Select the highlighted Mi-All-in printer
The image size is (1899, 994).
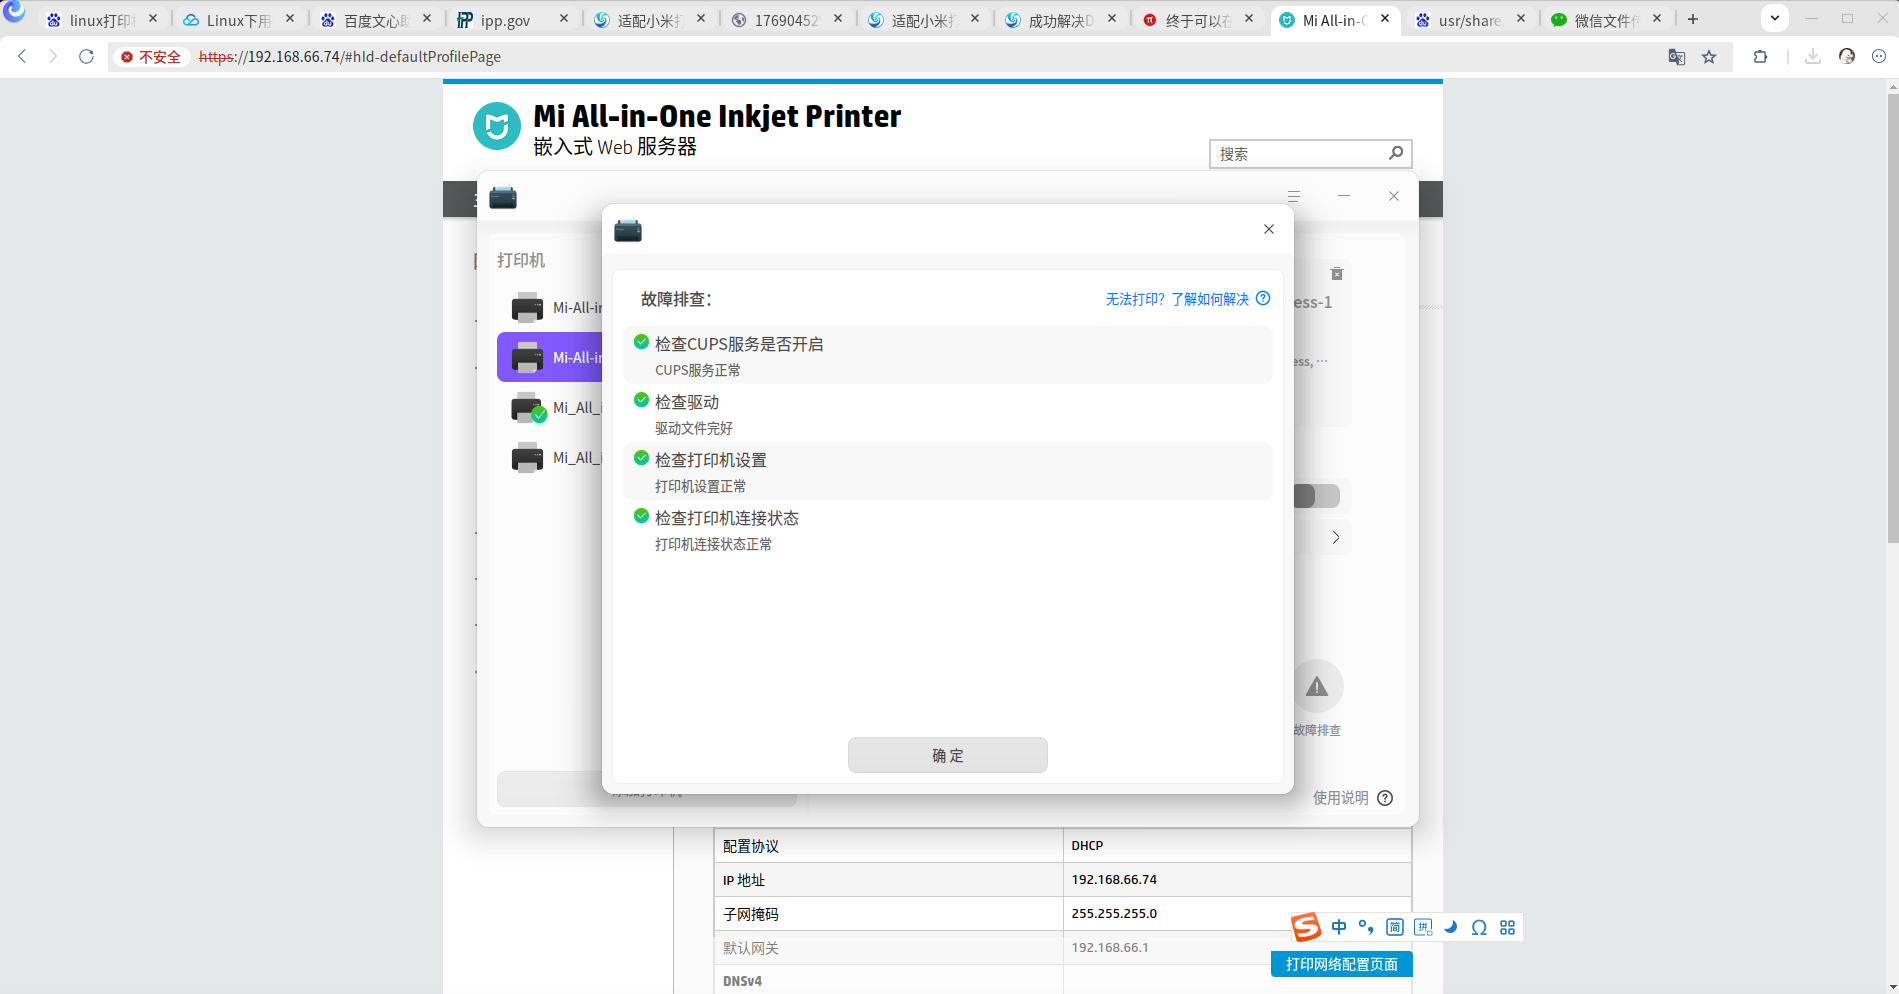550,357
